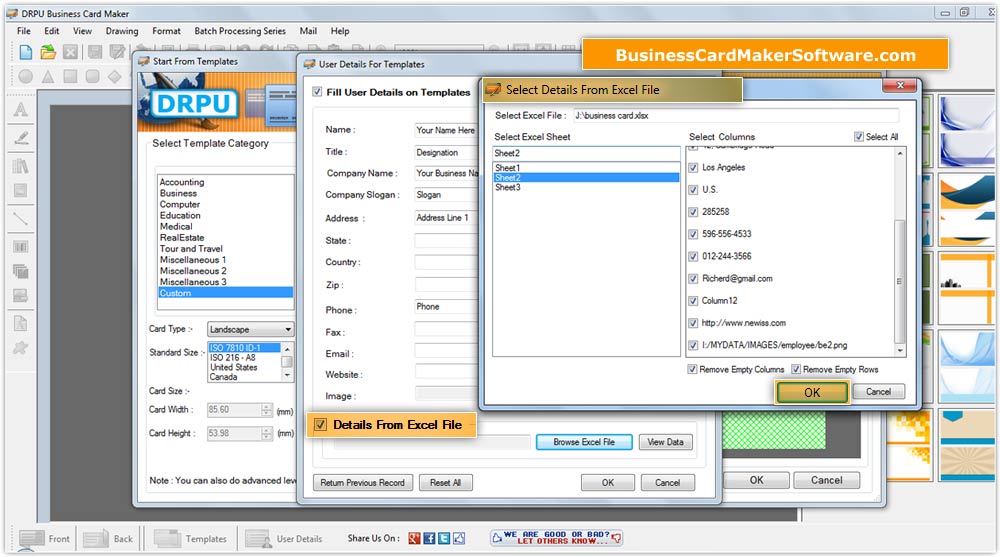This screenshot has width=1000, height=557.
Task: Show the Back side of the card
Action: (108, 538)
